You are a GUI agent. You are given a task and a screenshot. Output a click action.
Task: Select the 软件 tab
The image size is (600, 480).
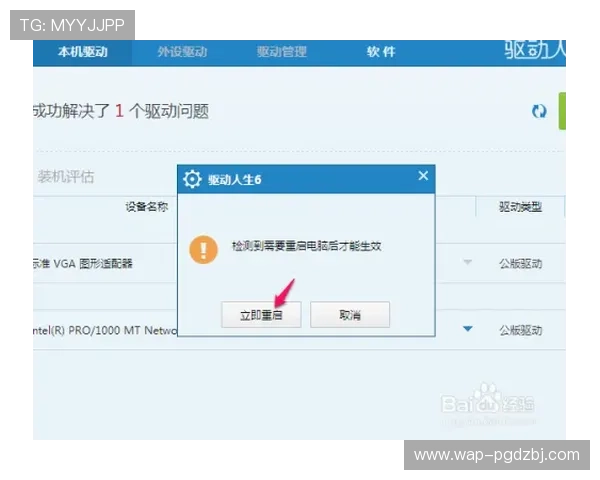point(381,52)
